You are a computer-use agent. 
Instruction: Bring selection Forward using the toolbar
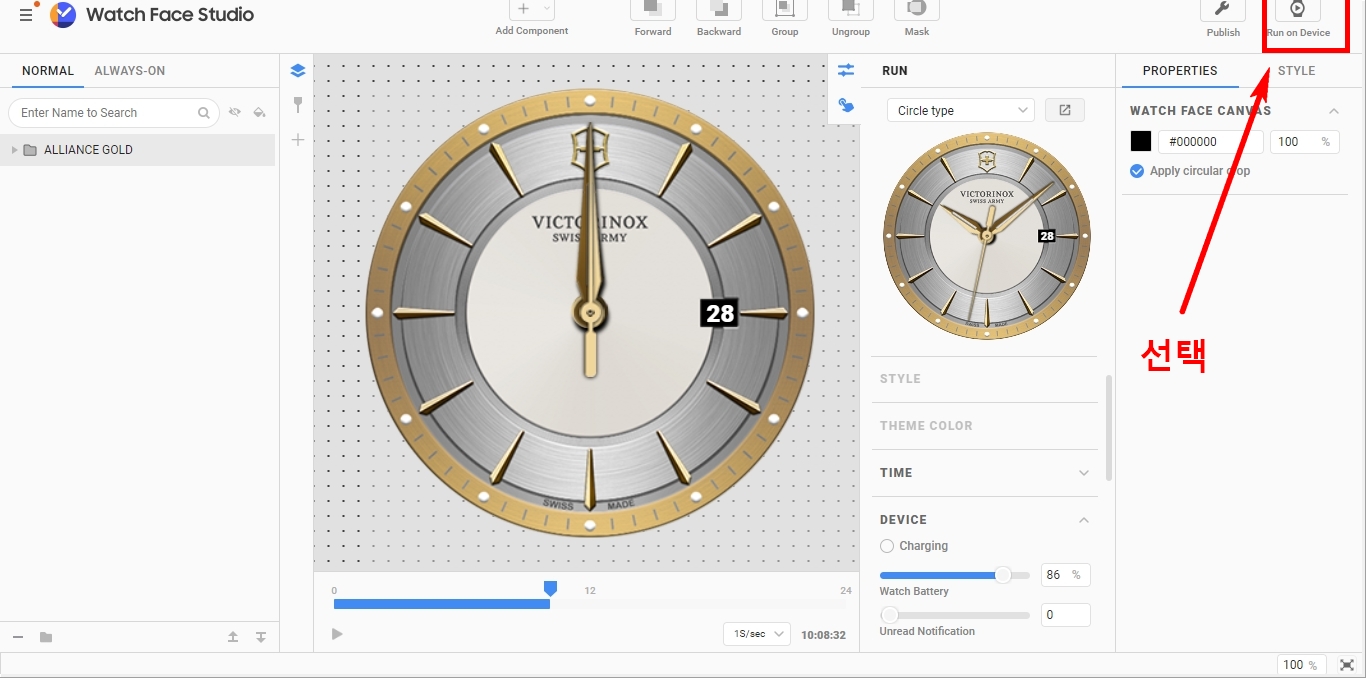653,10
